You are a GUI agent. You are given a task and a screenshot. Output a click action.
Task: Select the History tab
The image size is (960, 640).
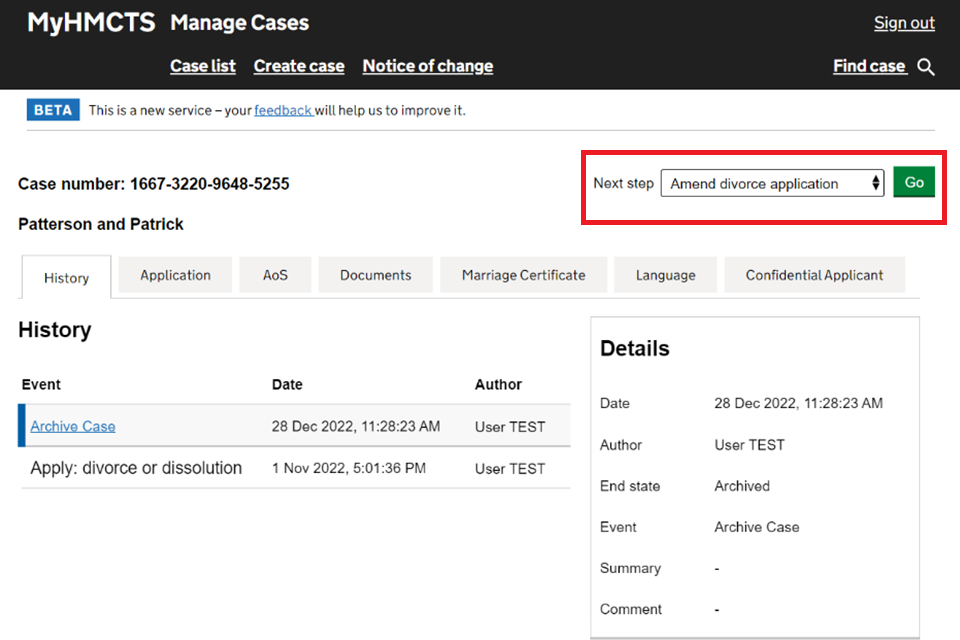[66, 278]
